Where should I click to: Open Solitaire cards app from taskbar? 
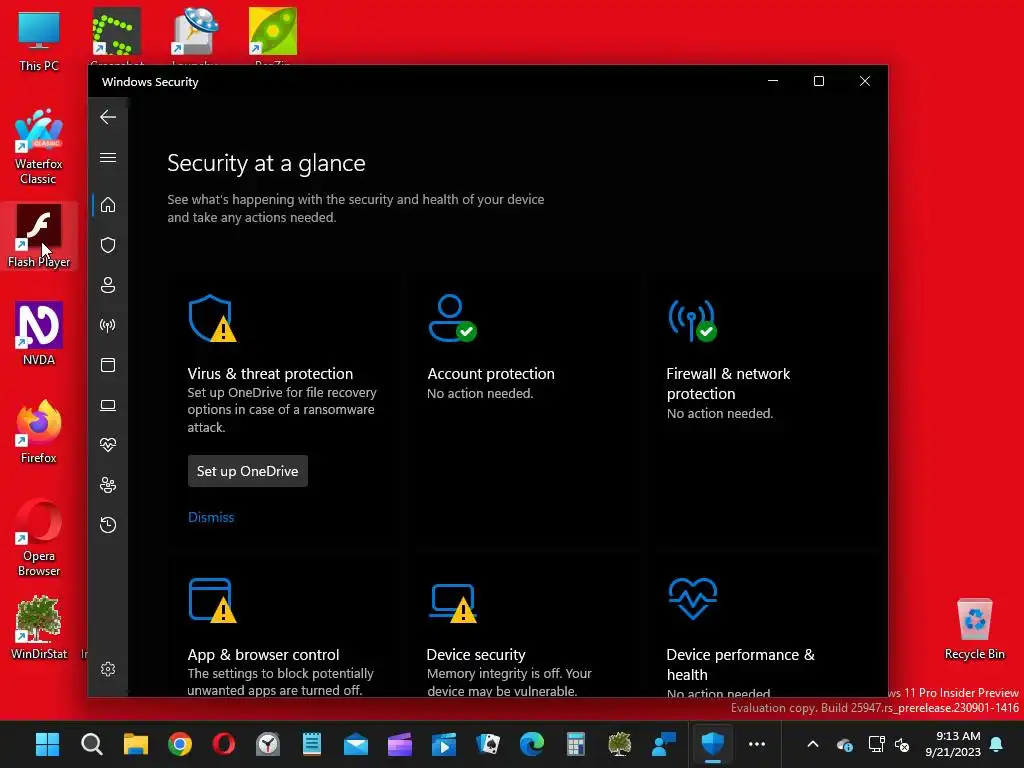point(488,744)
